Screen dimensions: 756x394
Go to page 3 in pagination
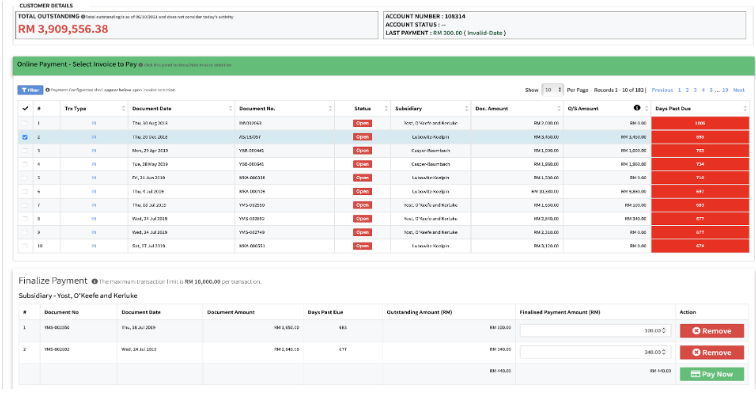coord(695,90)
